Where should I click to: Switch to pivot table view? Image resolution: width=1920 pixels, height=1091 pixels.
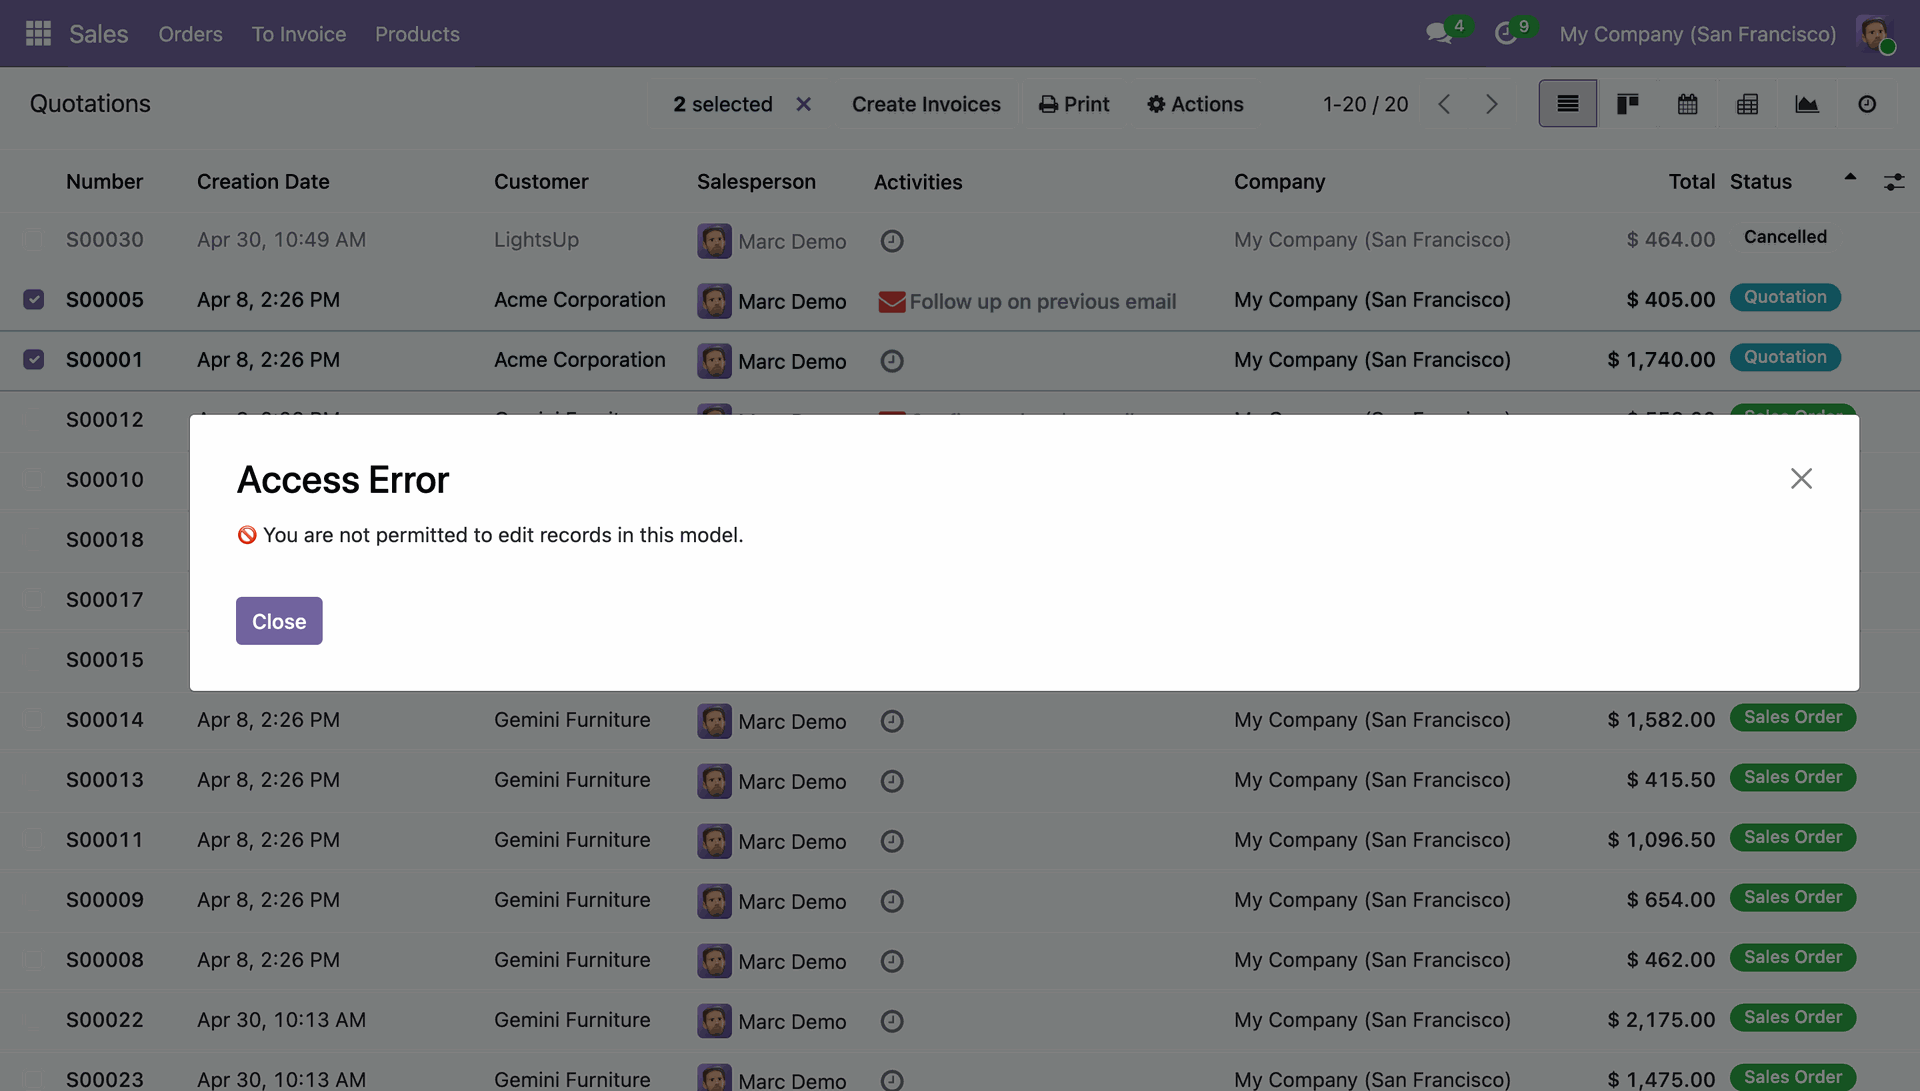coord(1747,103)
